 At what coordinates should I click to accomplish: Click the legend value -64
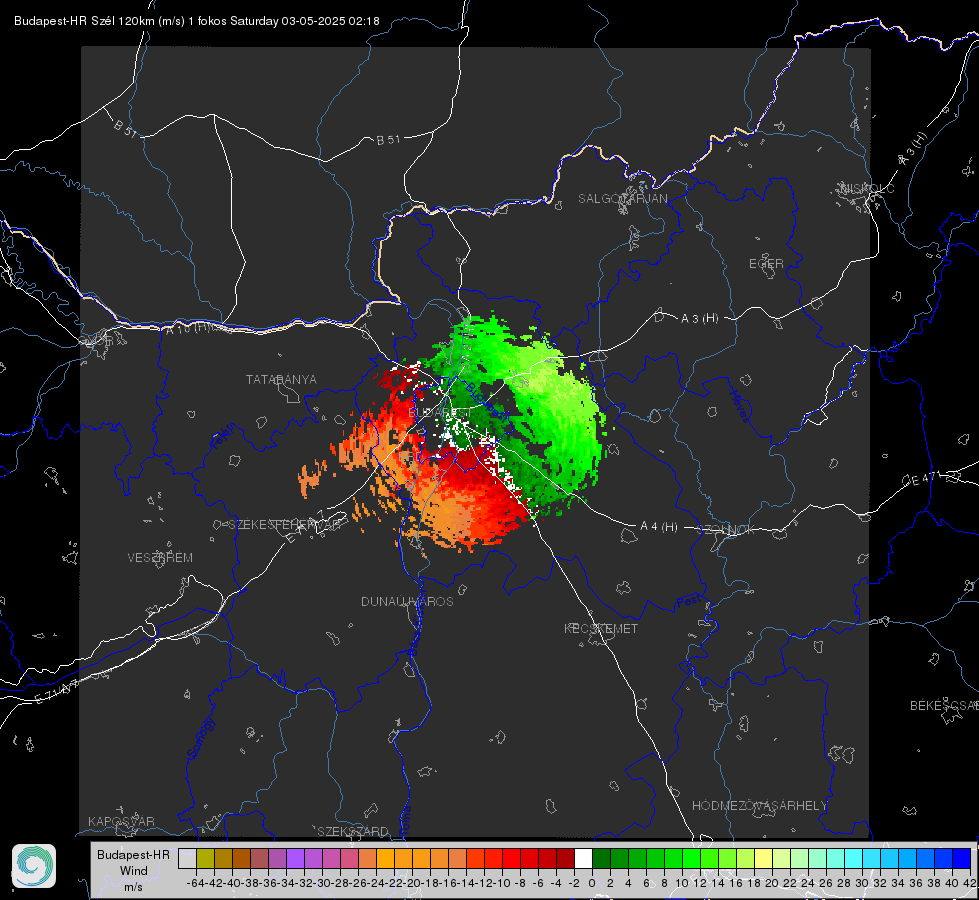196,883
